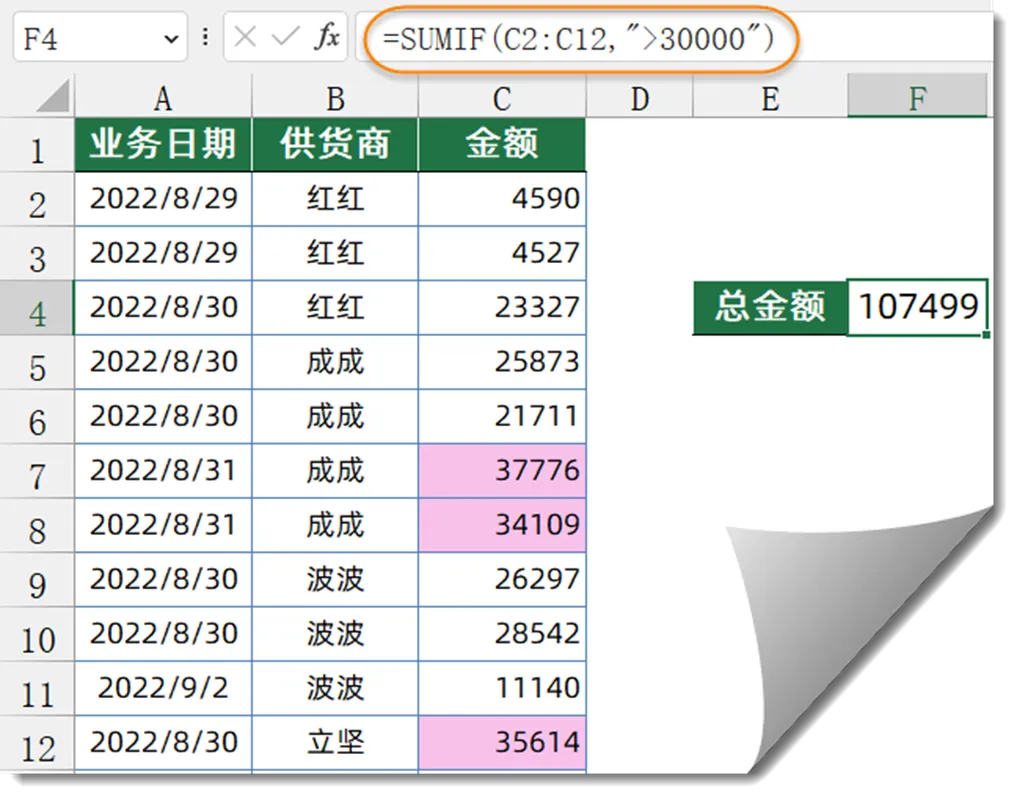The image size is (1017, 797).
Task: Select column header A
Action: (x=163, y=97)
